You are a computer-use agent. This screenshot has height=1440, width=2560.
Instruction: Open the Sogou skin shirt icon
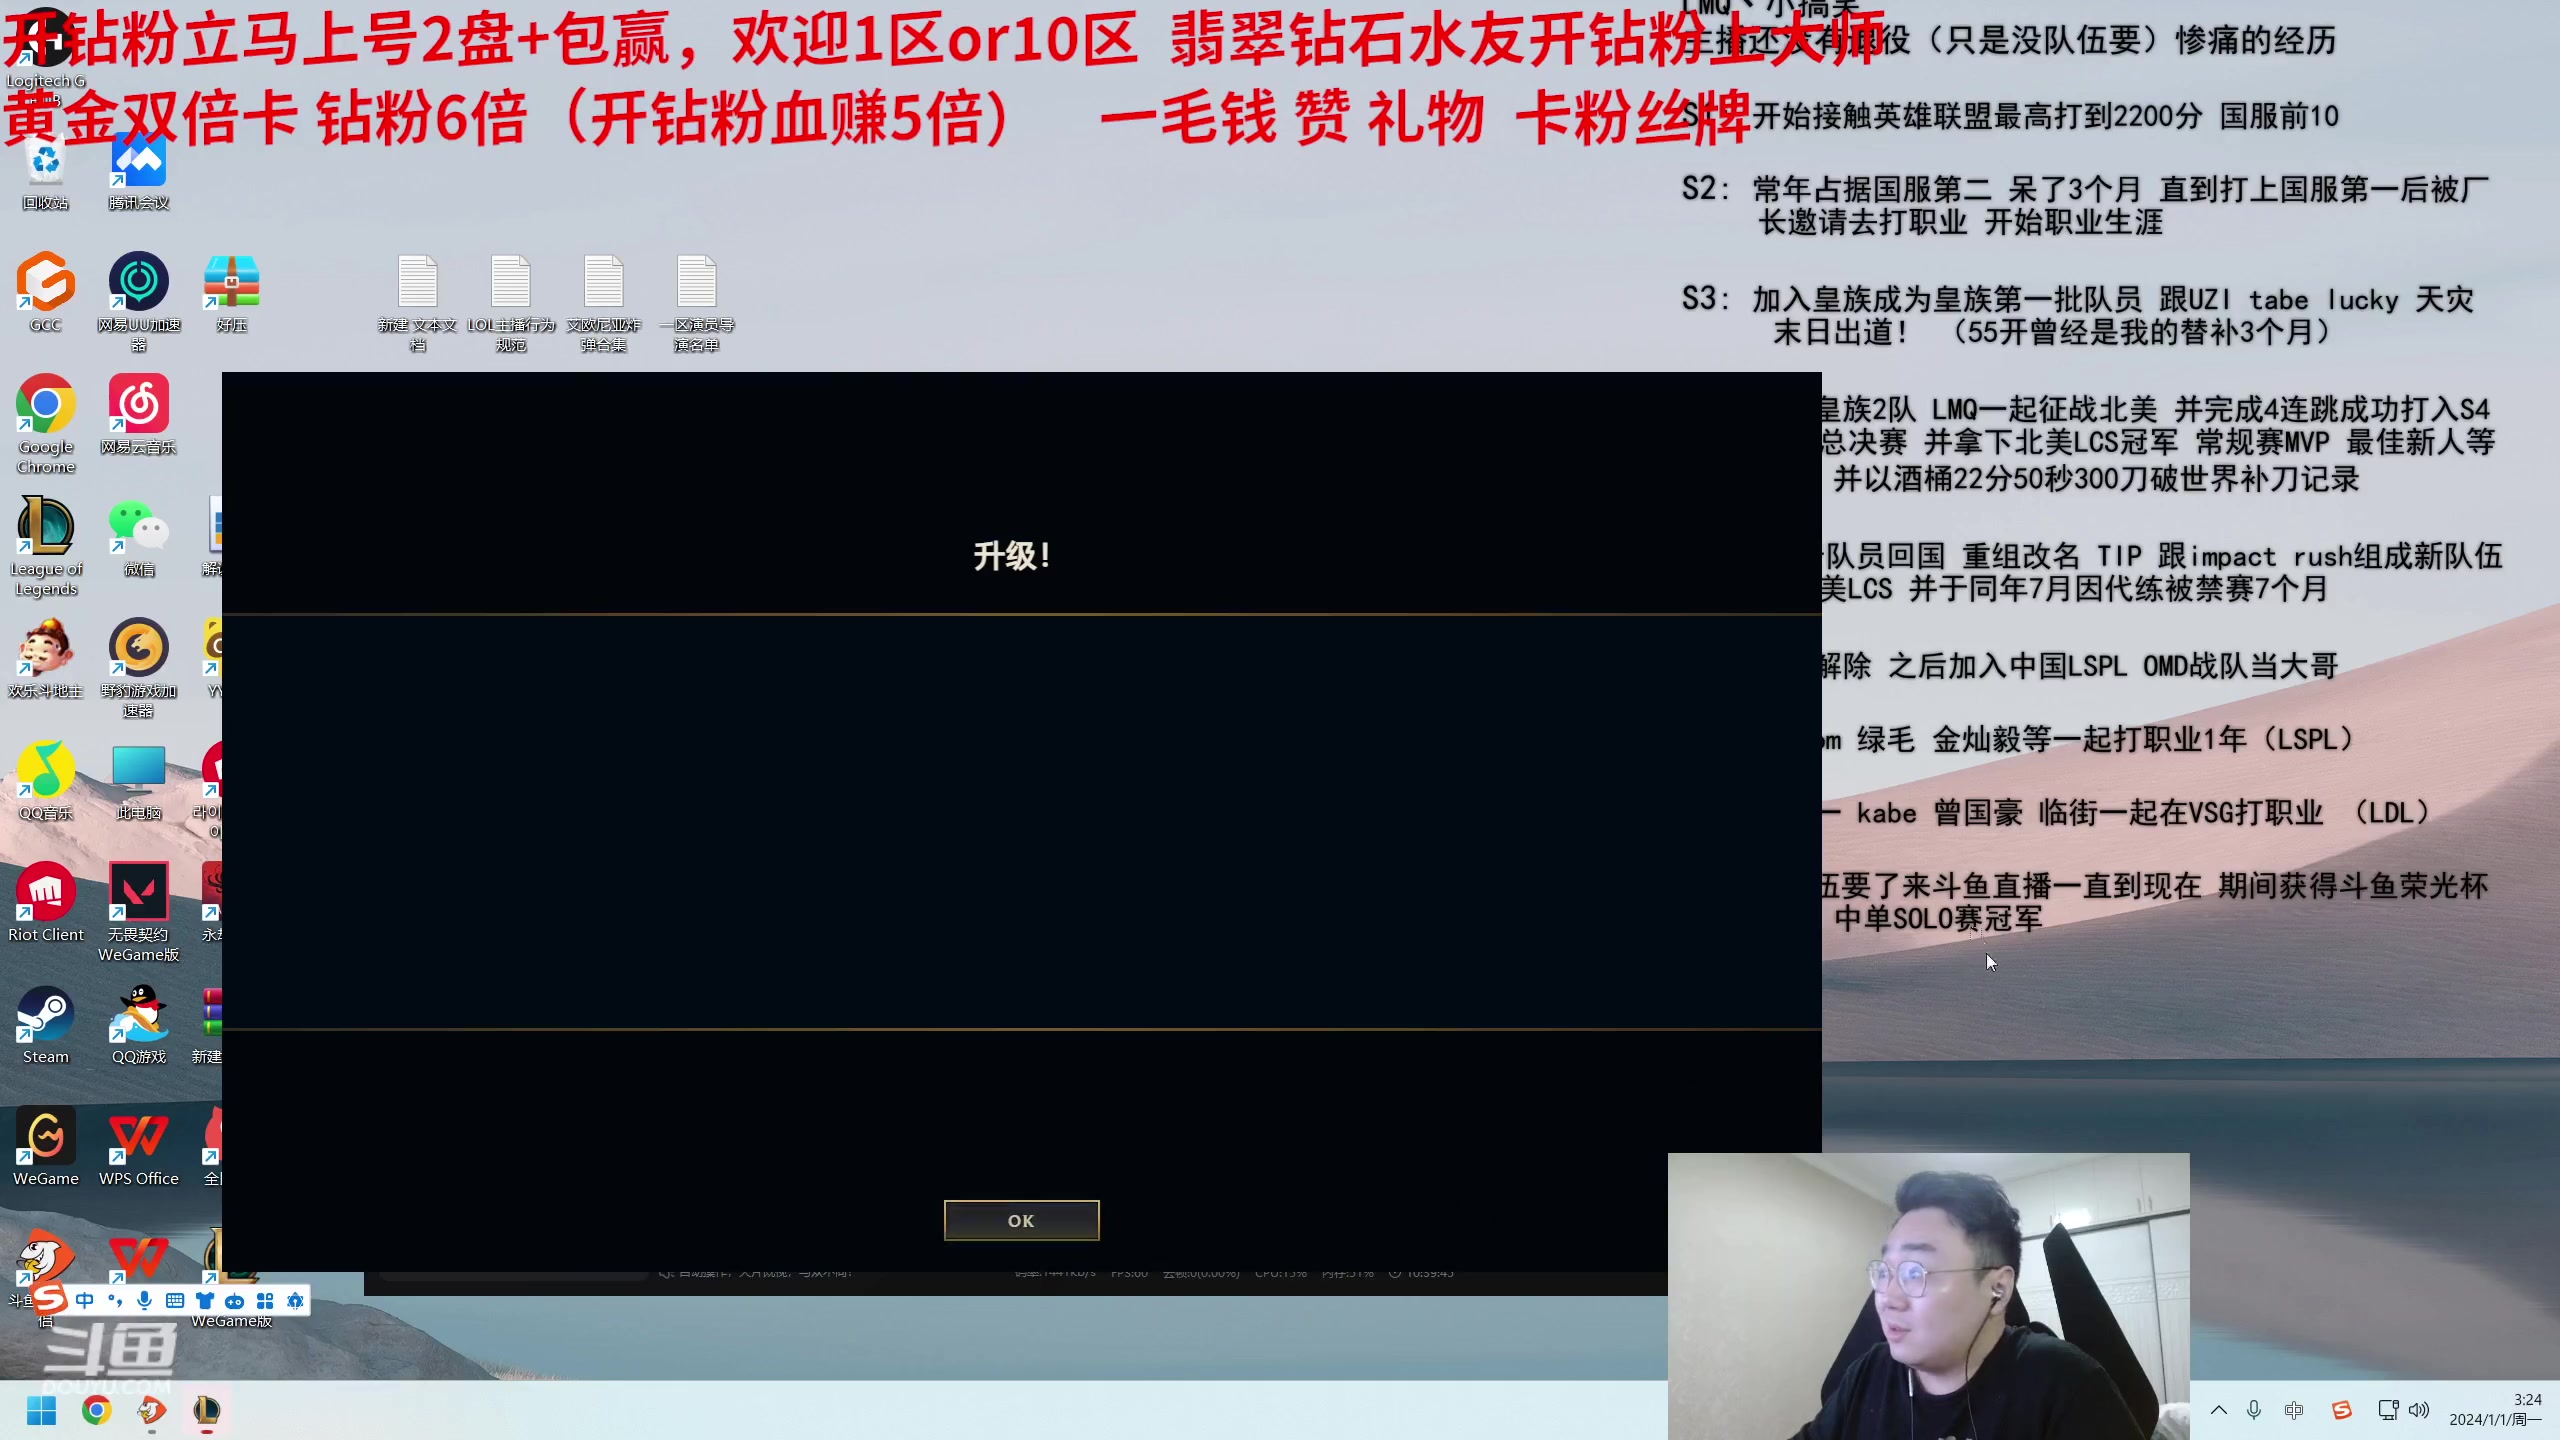click(x=205, y=1301)
